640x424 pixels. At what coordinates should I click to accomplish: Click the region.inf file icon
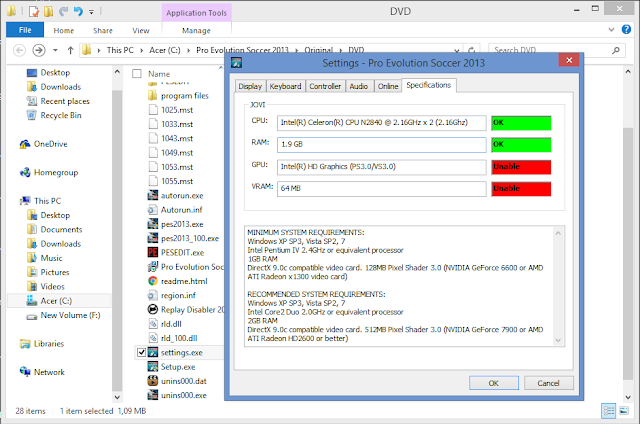[153, 295]
